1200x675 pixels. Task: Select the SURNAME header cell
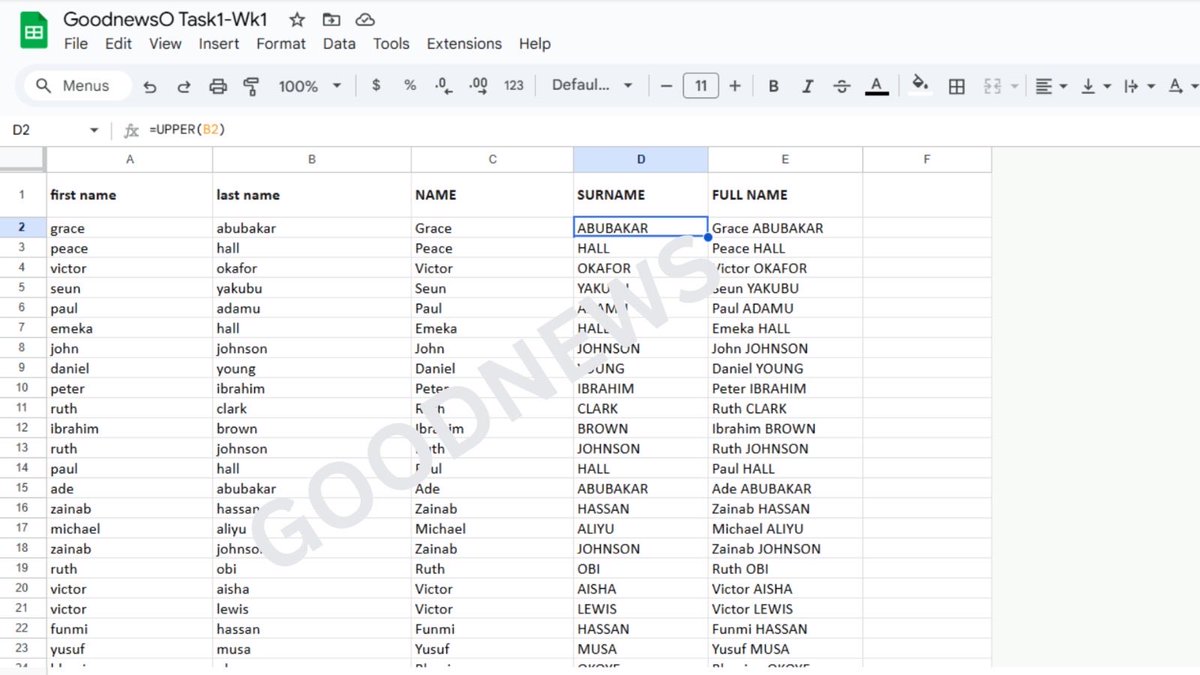(641, 194)
